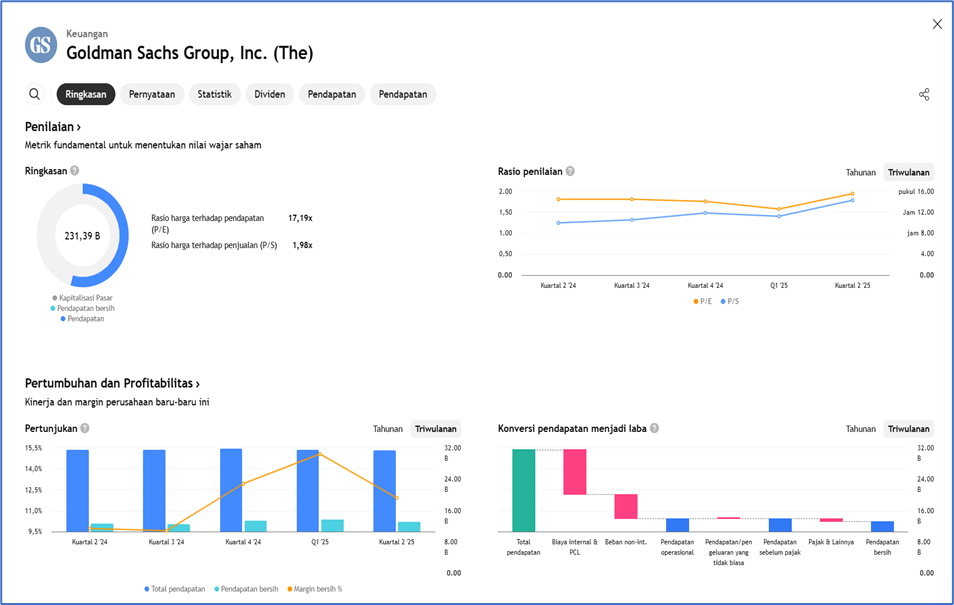Click the search magnifier icon

(x=35, y=94)
